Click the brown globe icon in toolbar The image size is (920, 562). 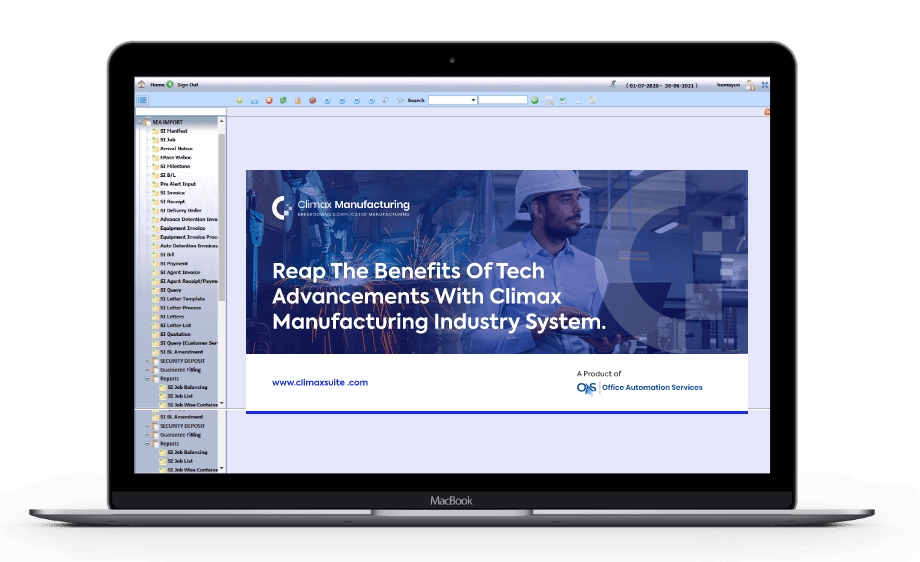313,100
